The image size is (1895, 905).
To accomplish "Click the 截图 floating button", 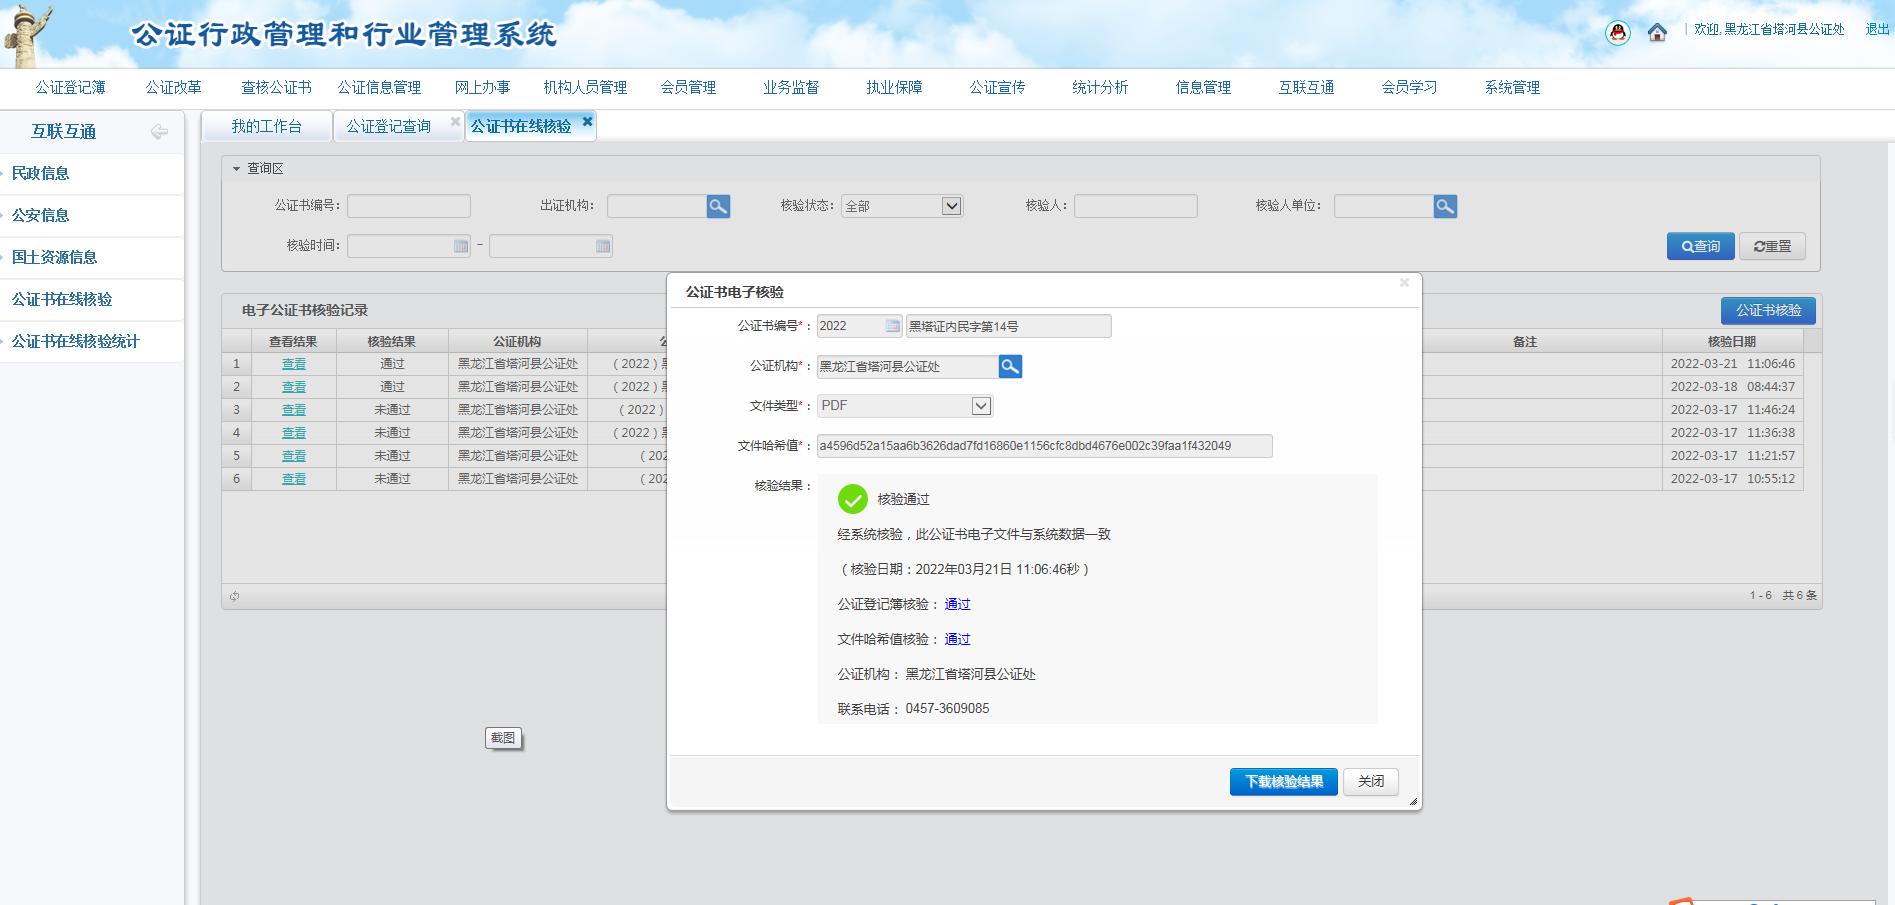I will coord(503,738).
